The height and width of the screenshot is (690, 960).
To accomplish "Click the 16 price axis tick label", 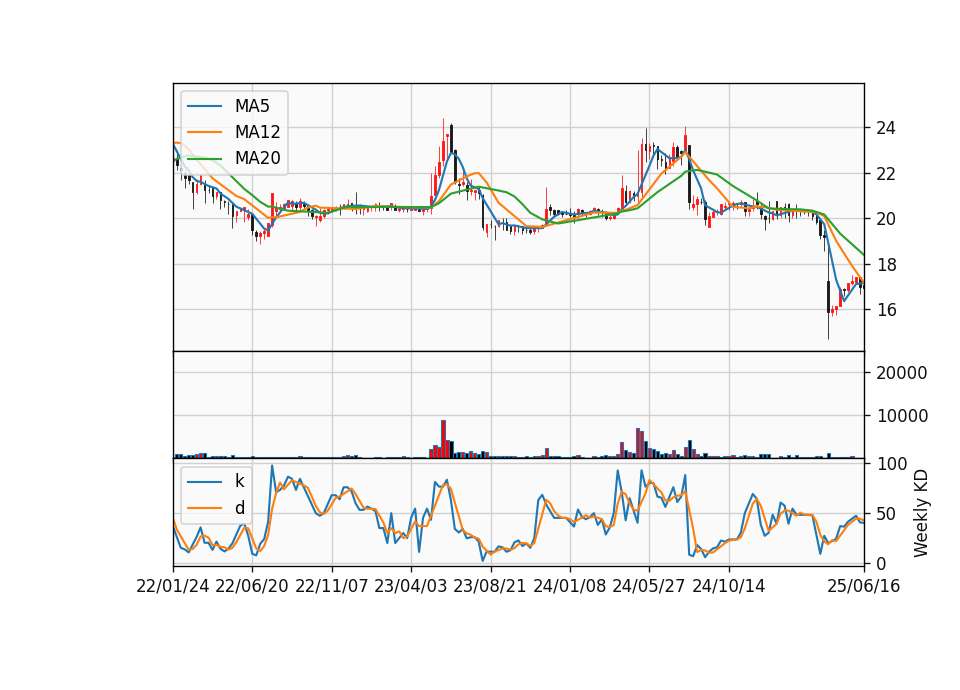I will pos(886,310).
